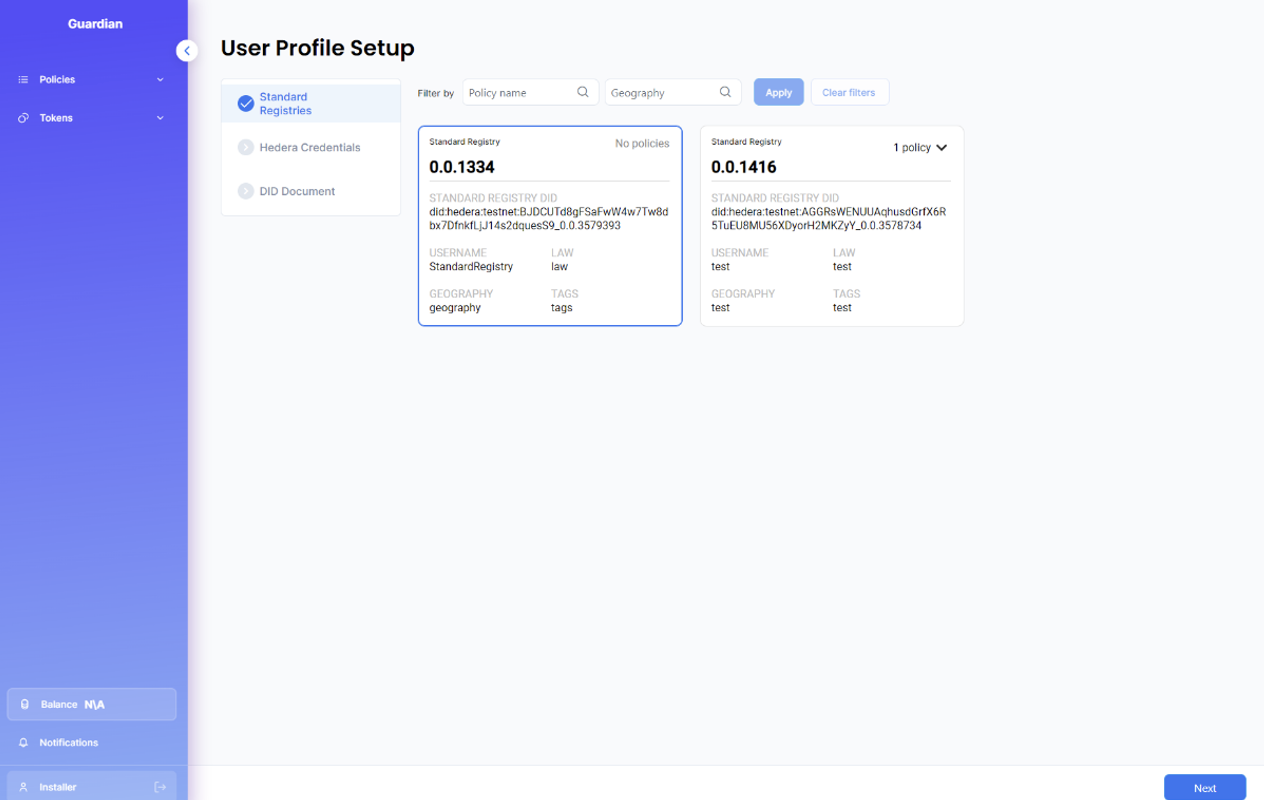Click the Hedera Credentials step indicator circle

point(245,148)
